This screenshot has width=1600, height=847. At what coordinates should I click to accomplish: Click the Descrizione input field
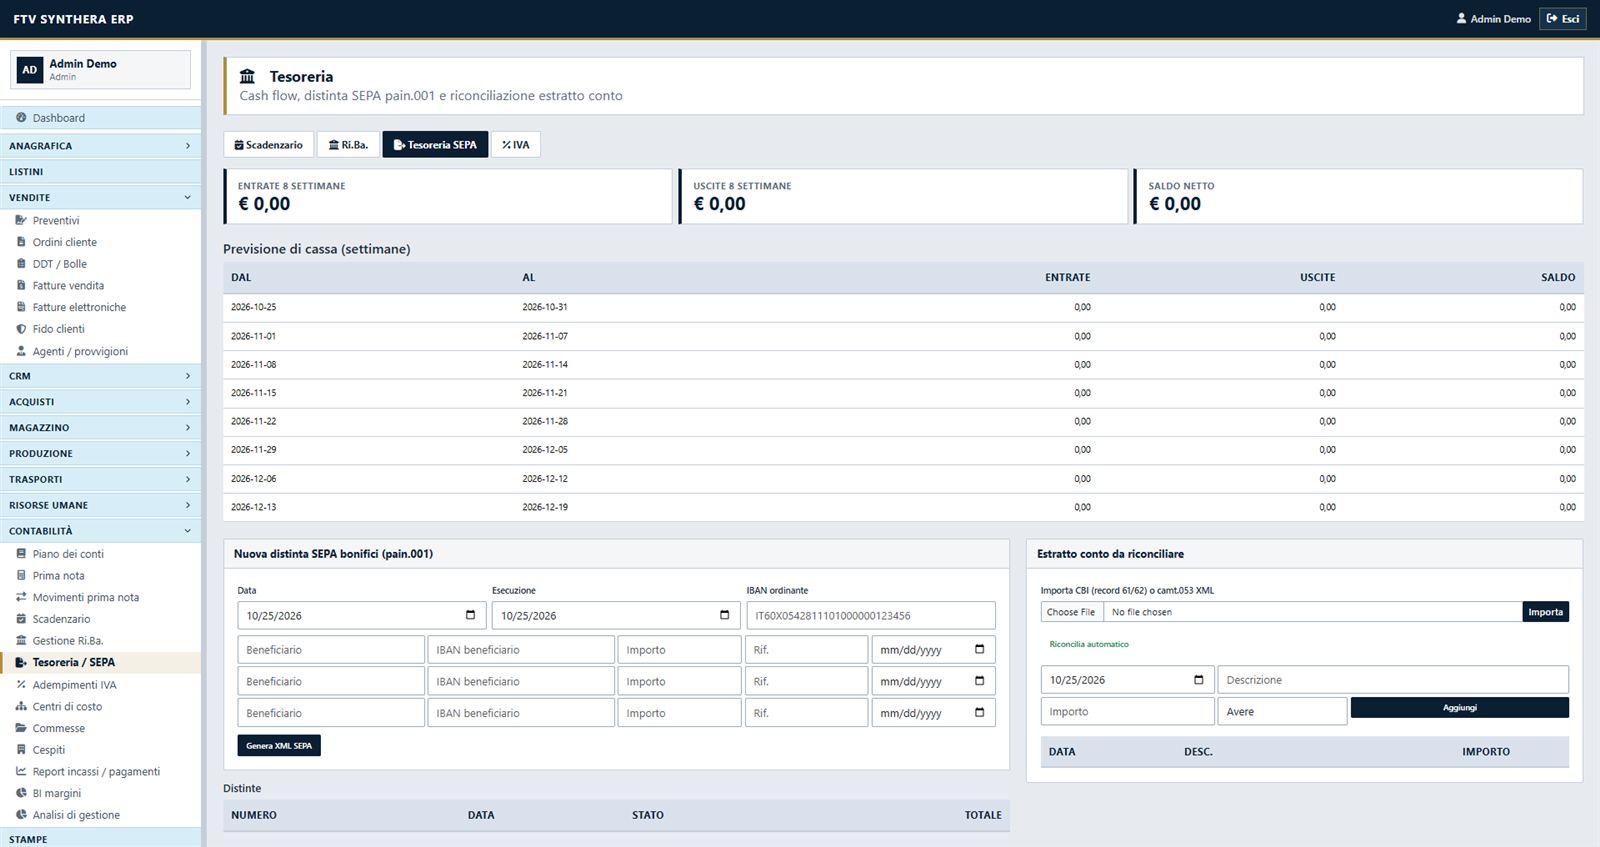pos(1393,680)
